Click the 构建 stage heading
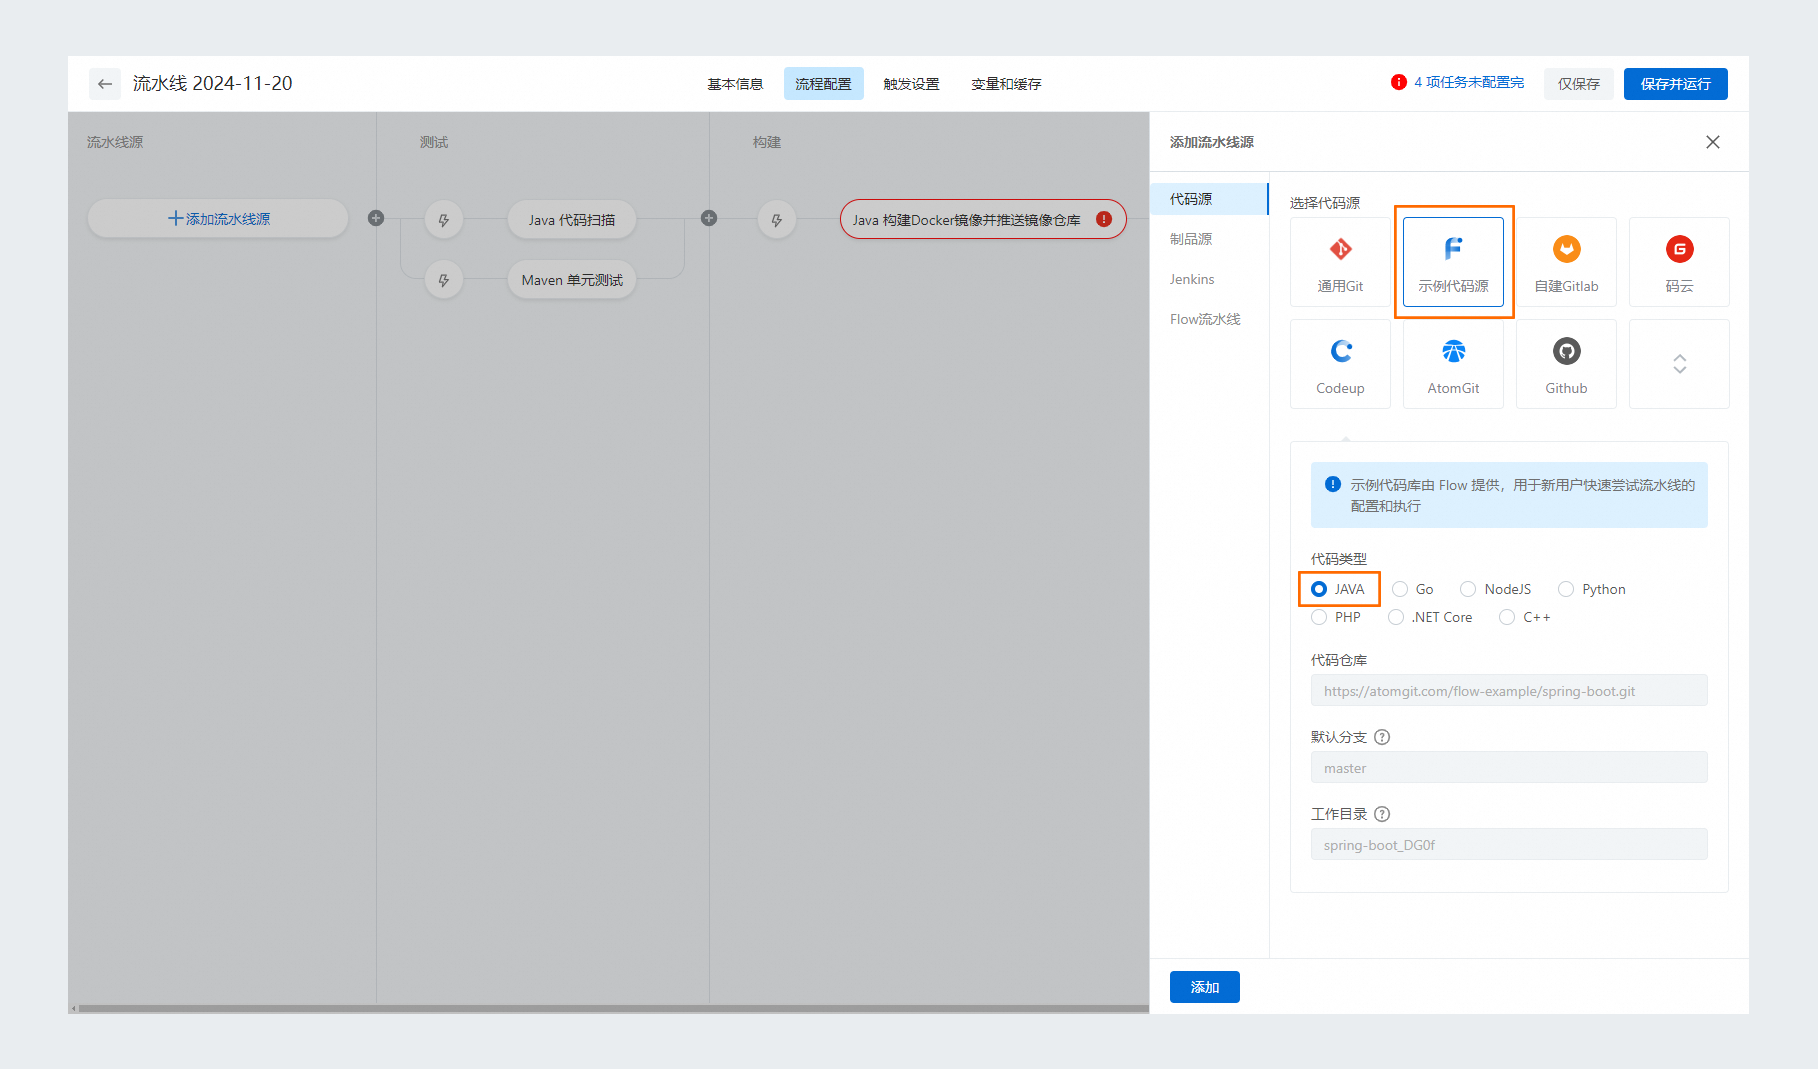1818x1069 pixels. 767,142
